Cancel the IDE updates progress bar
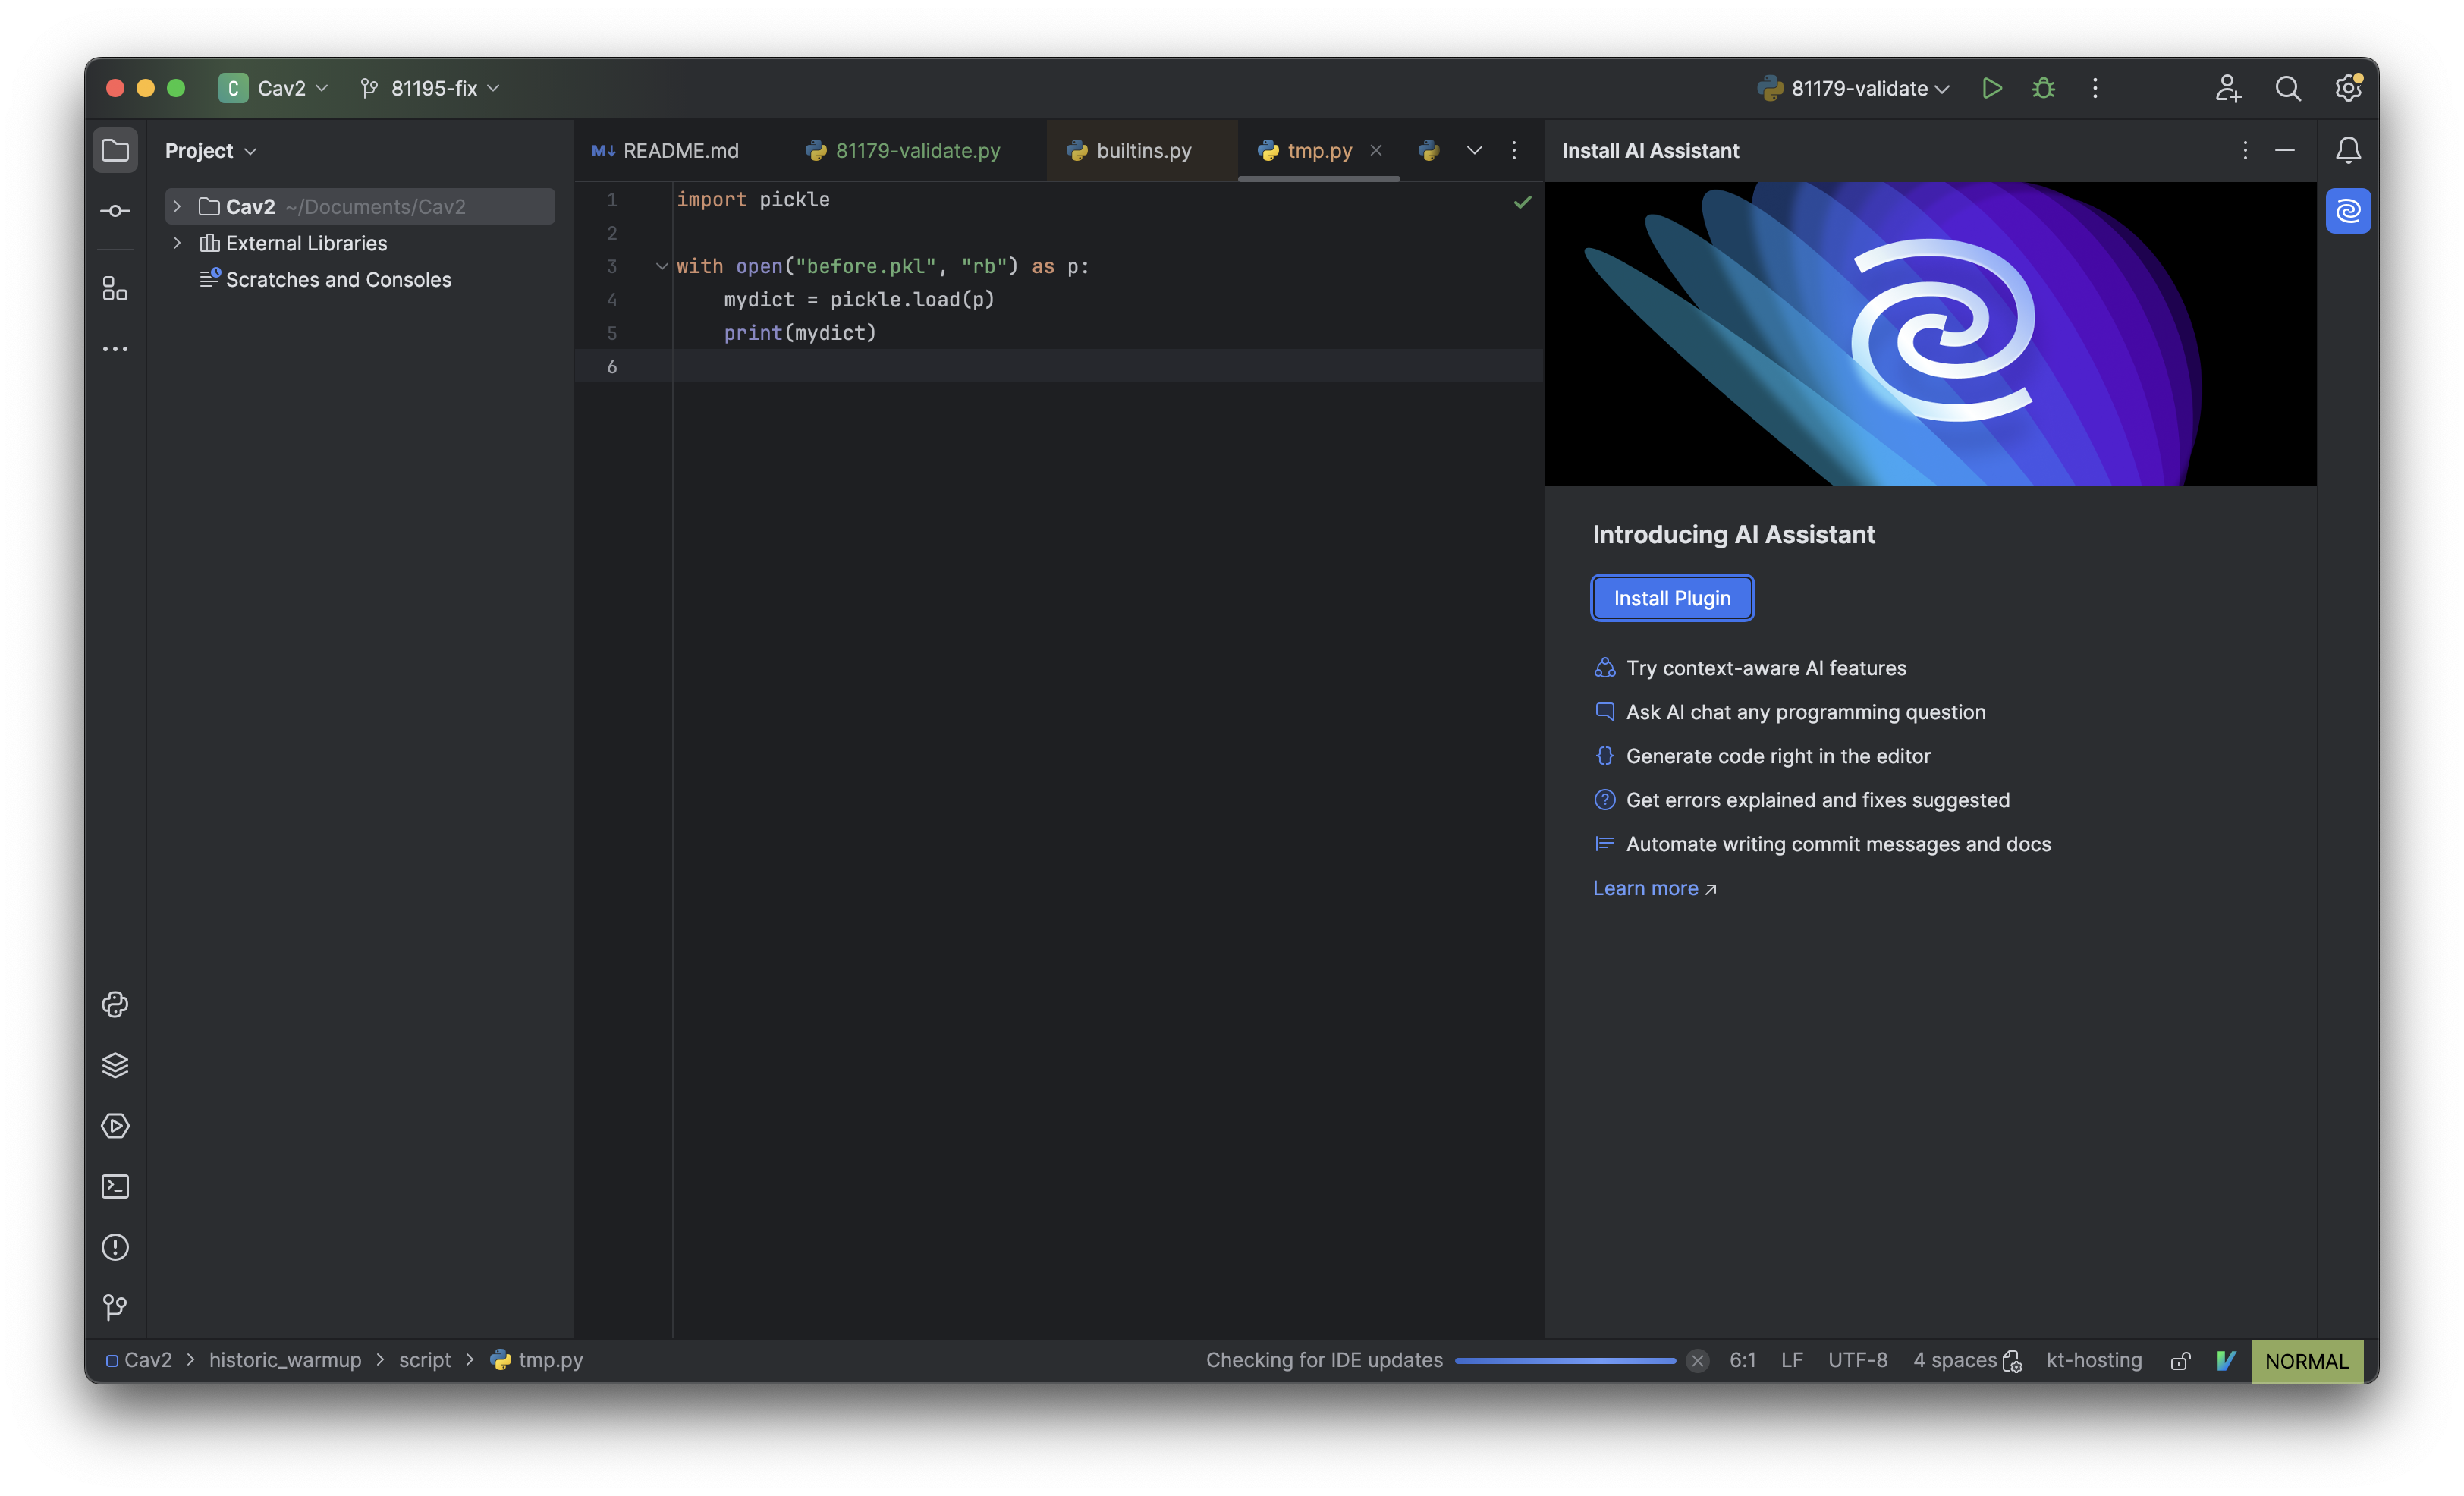 [x=1697, y=1360]
